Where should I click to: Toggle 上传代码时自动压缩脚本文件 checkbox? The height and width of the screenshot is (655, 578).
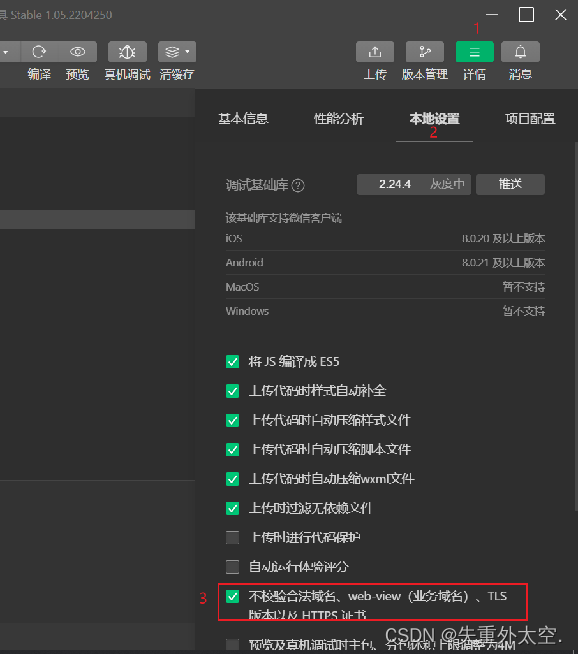[233, 449]
